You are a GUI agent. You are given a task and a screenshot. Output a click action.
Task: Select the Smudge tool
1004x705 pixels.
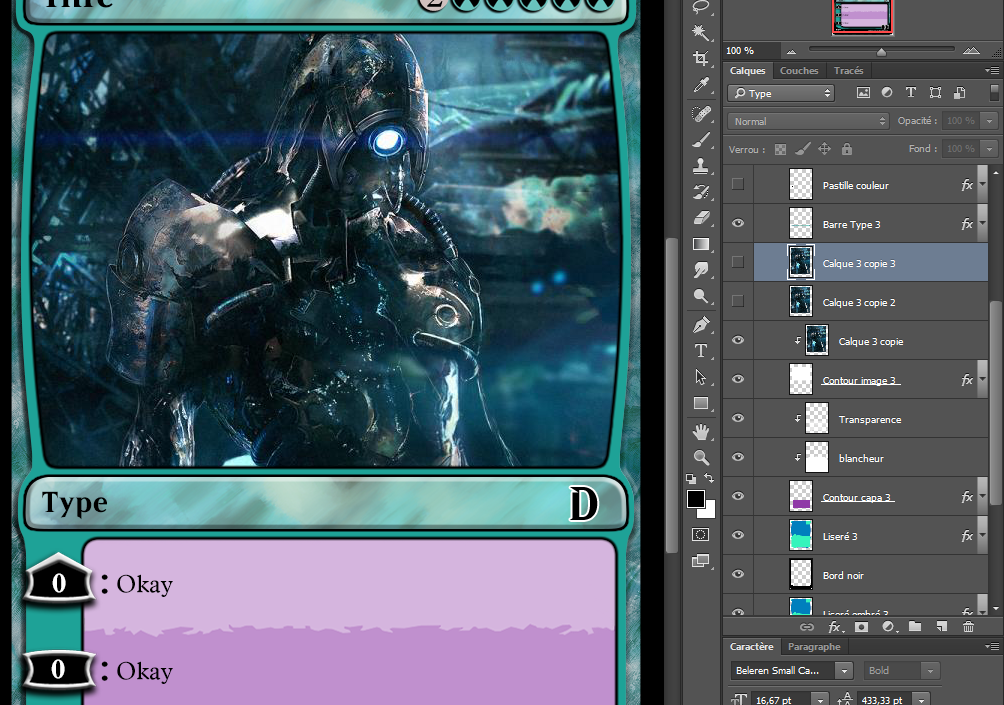[x=701, y=270]
